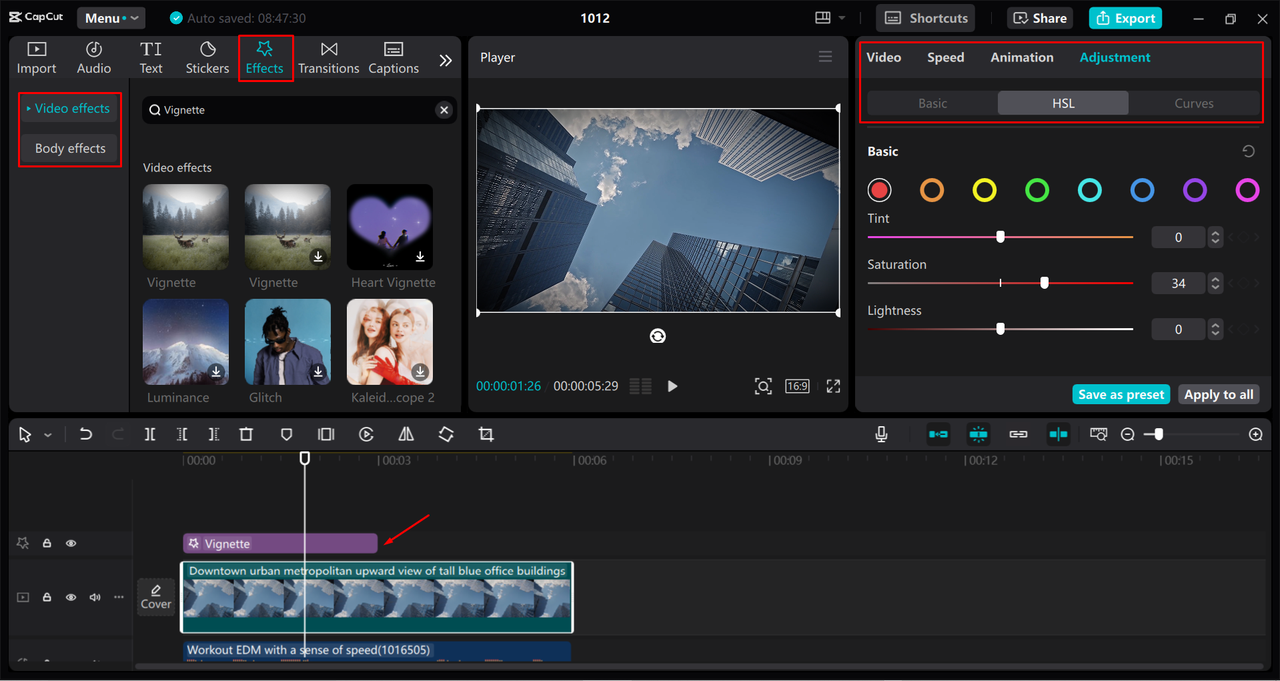
Task: Click the delete left trim icon
Action: click(x=182, y=434)
